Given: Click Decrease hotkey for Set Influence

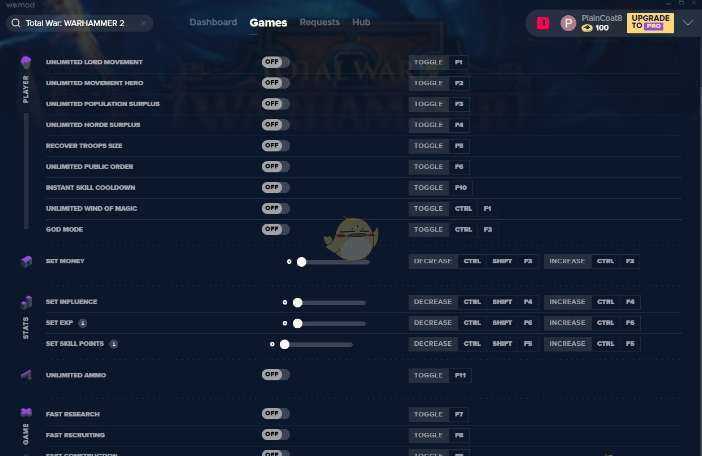Looking at the screenshot, I should [x=433, y=302].
